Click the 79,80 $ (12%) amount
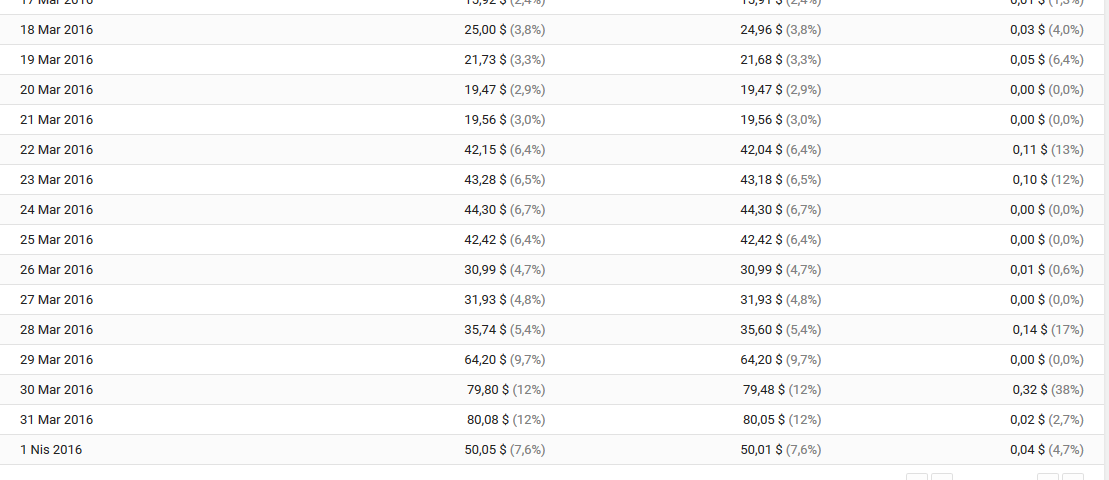 (x=506, y=390)
